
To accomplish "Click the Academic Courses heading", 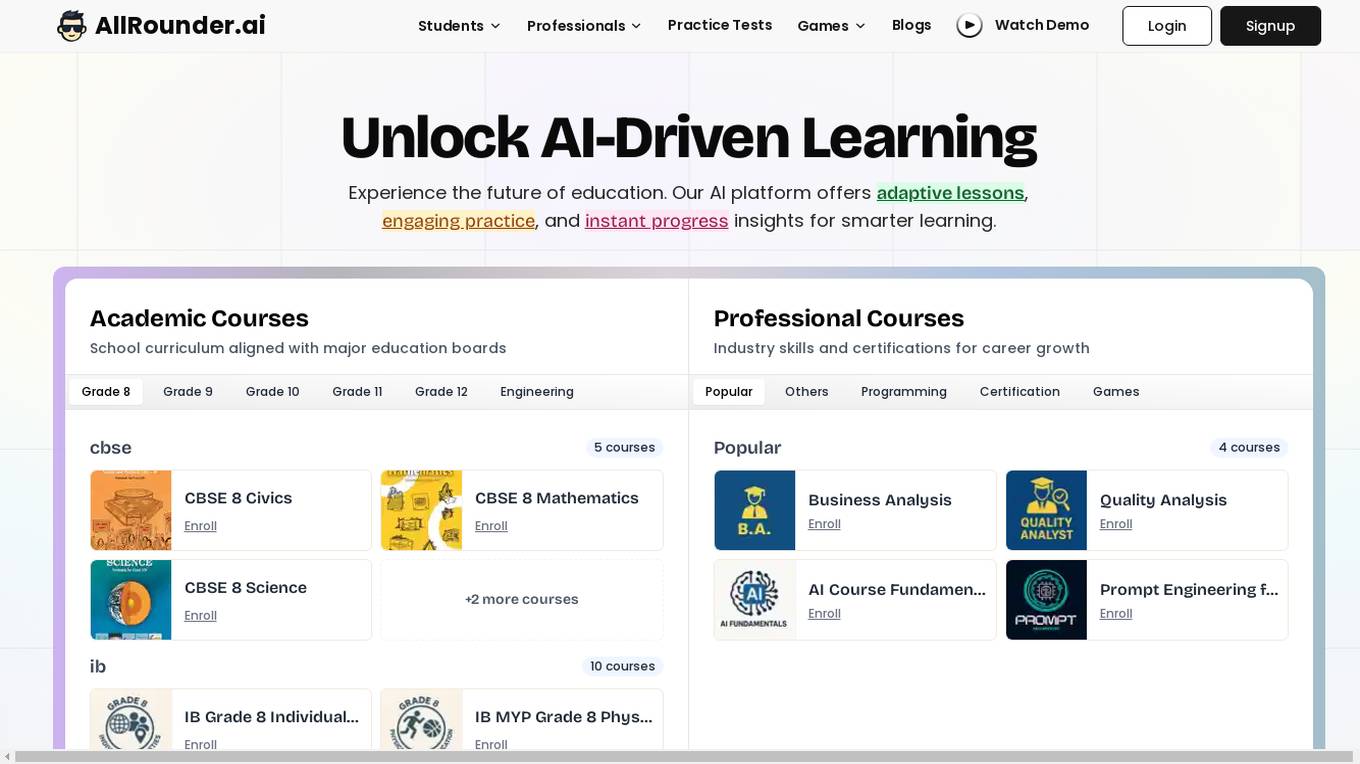I will coord(199,319).
